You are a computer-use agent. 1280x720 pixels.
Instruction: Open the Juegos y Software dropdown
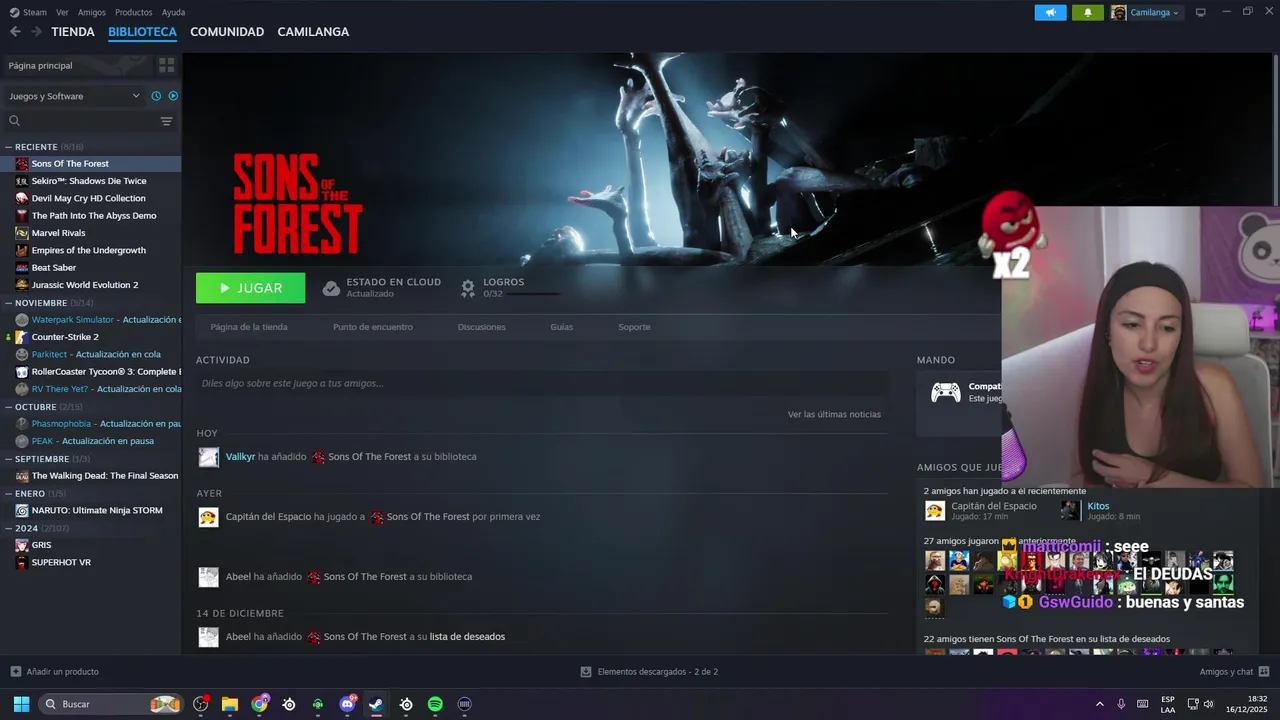74,96
